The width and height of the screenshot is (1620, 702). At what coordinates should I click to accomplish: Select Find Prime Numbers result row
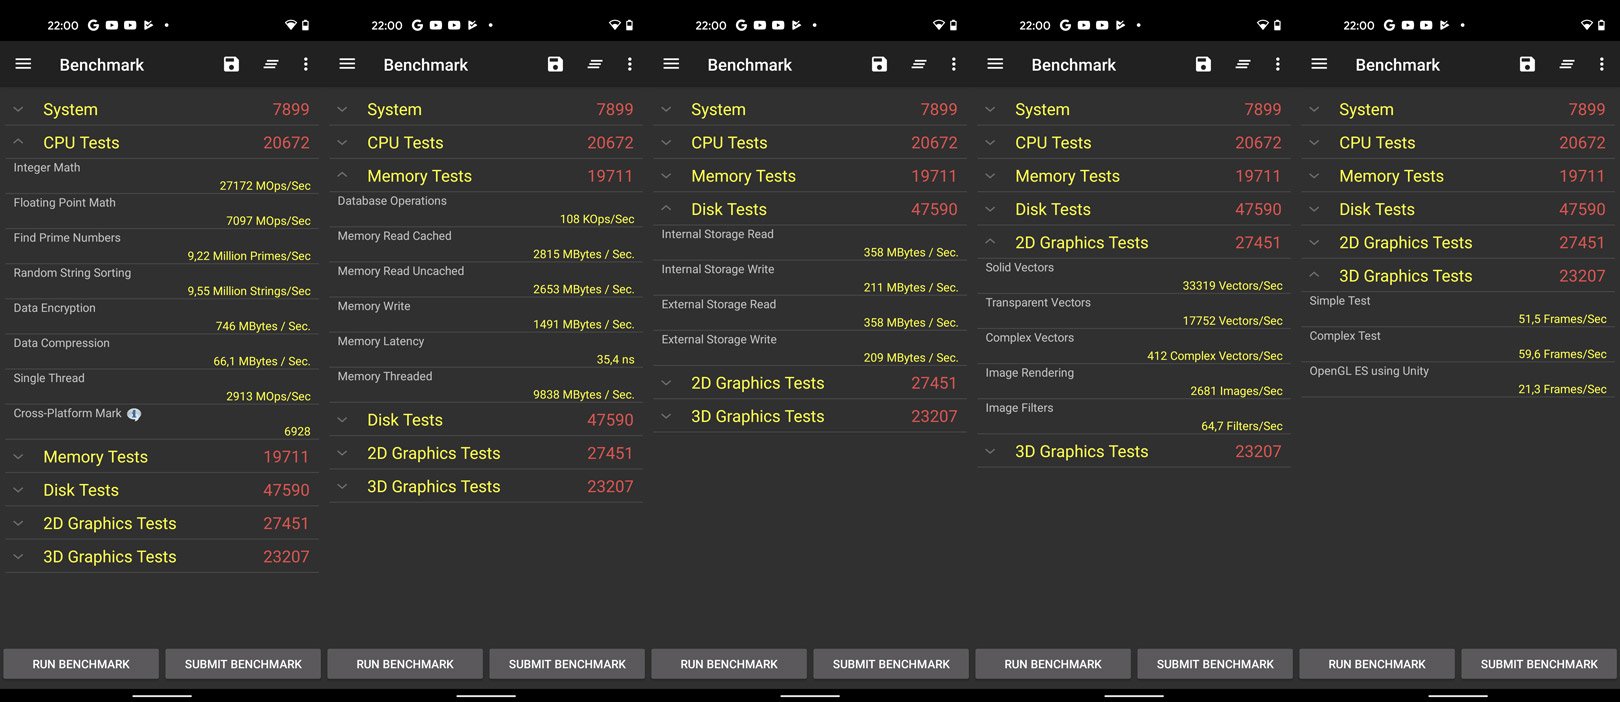pyautogui.click(x=162, y=247)
